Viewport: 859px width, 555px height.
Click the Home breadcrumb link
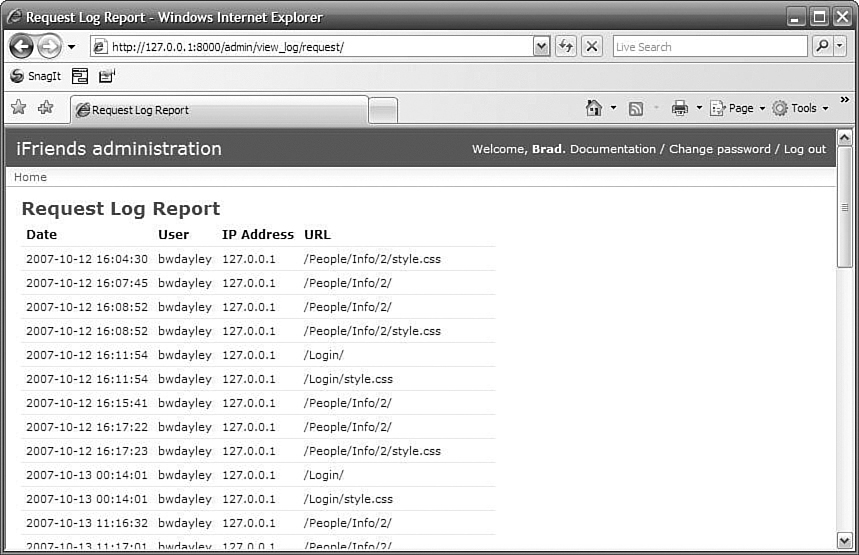click(x=30, y=177)
